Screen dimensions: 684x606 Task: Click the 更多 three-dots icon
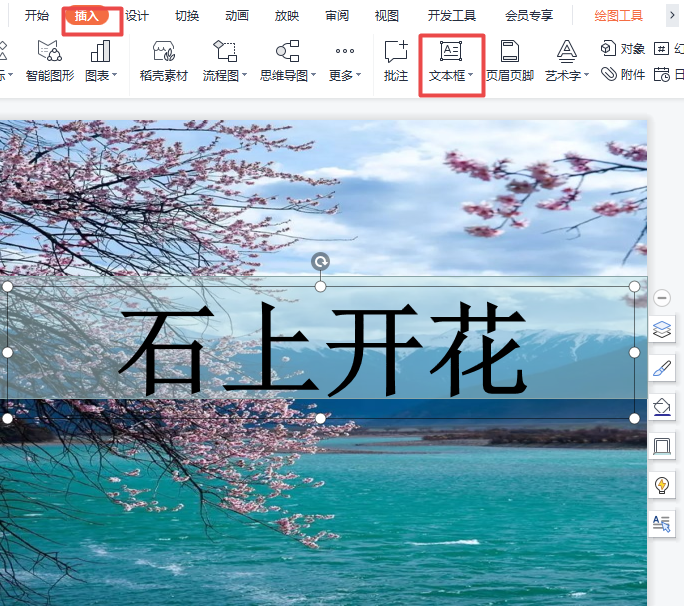coord(345,51)
